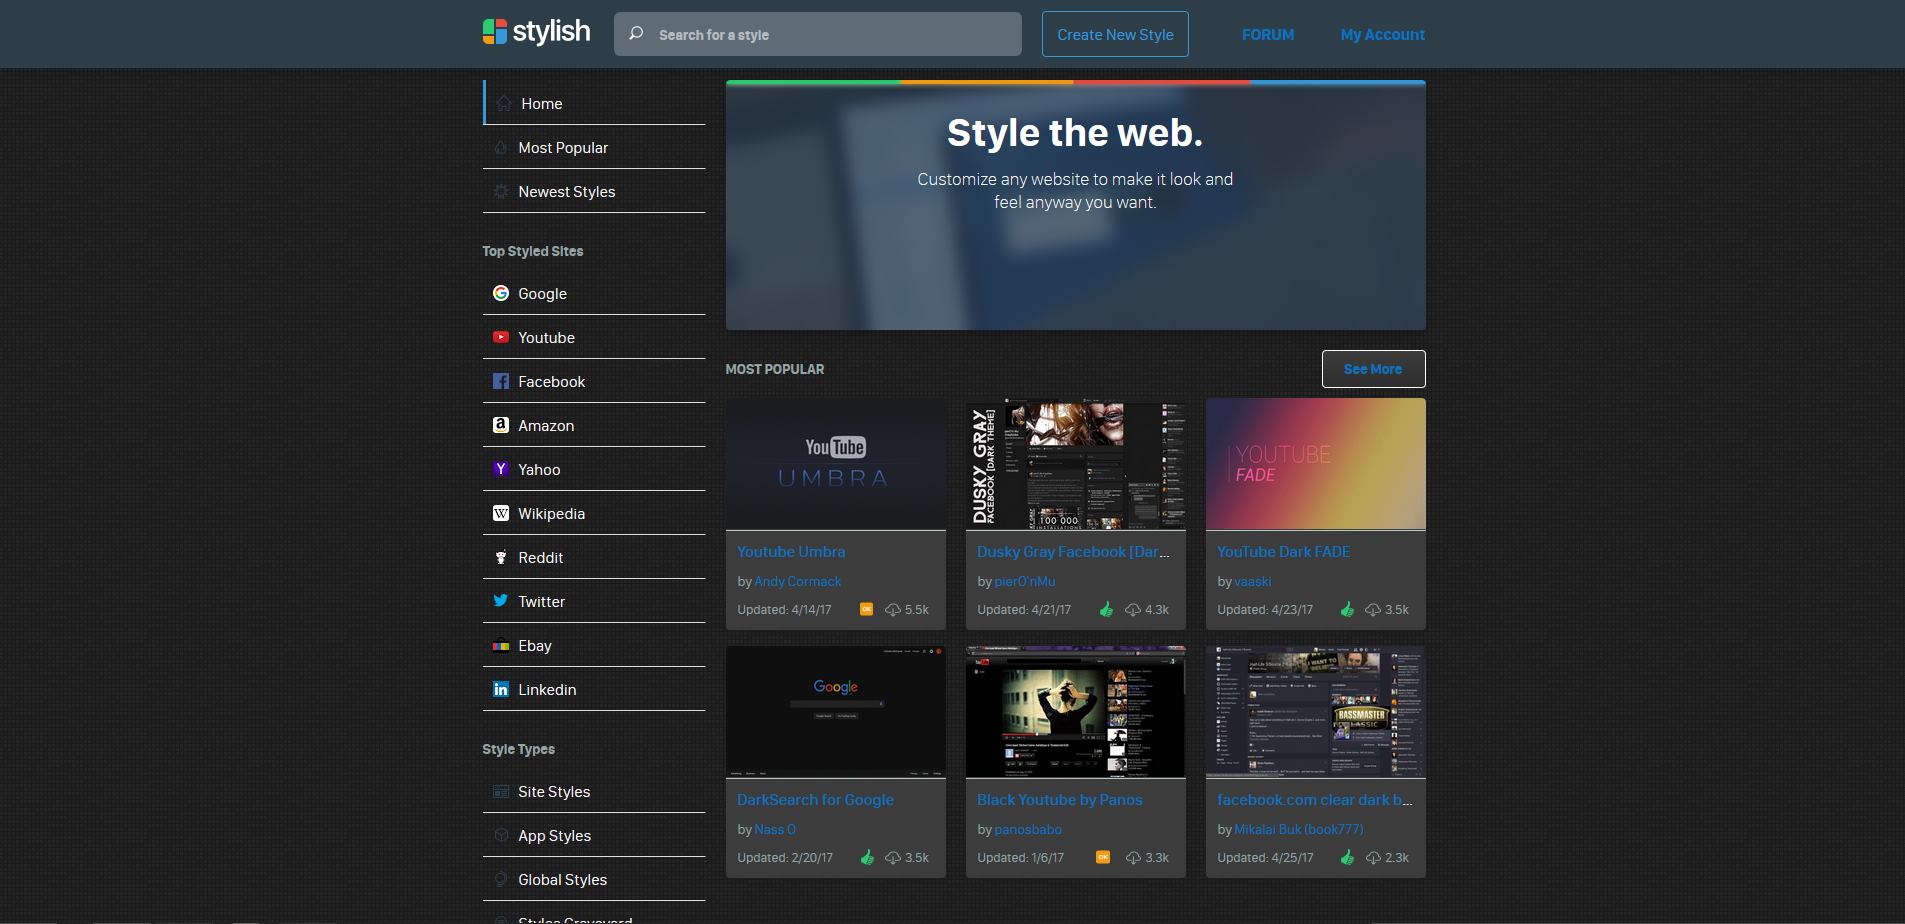This screenshot has width=1905, height=924.
Task: Open Black Youtube by Panos title
Action: [1059, 799]
